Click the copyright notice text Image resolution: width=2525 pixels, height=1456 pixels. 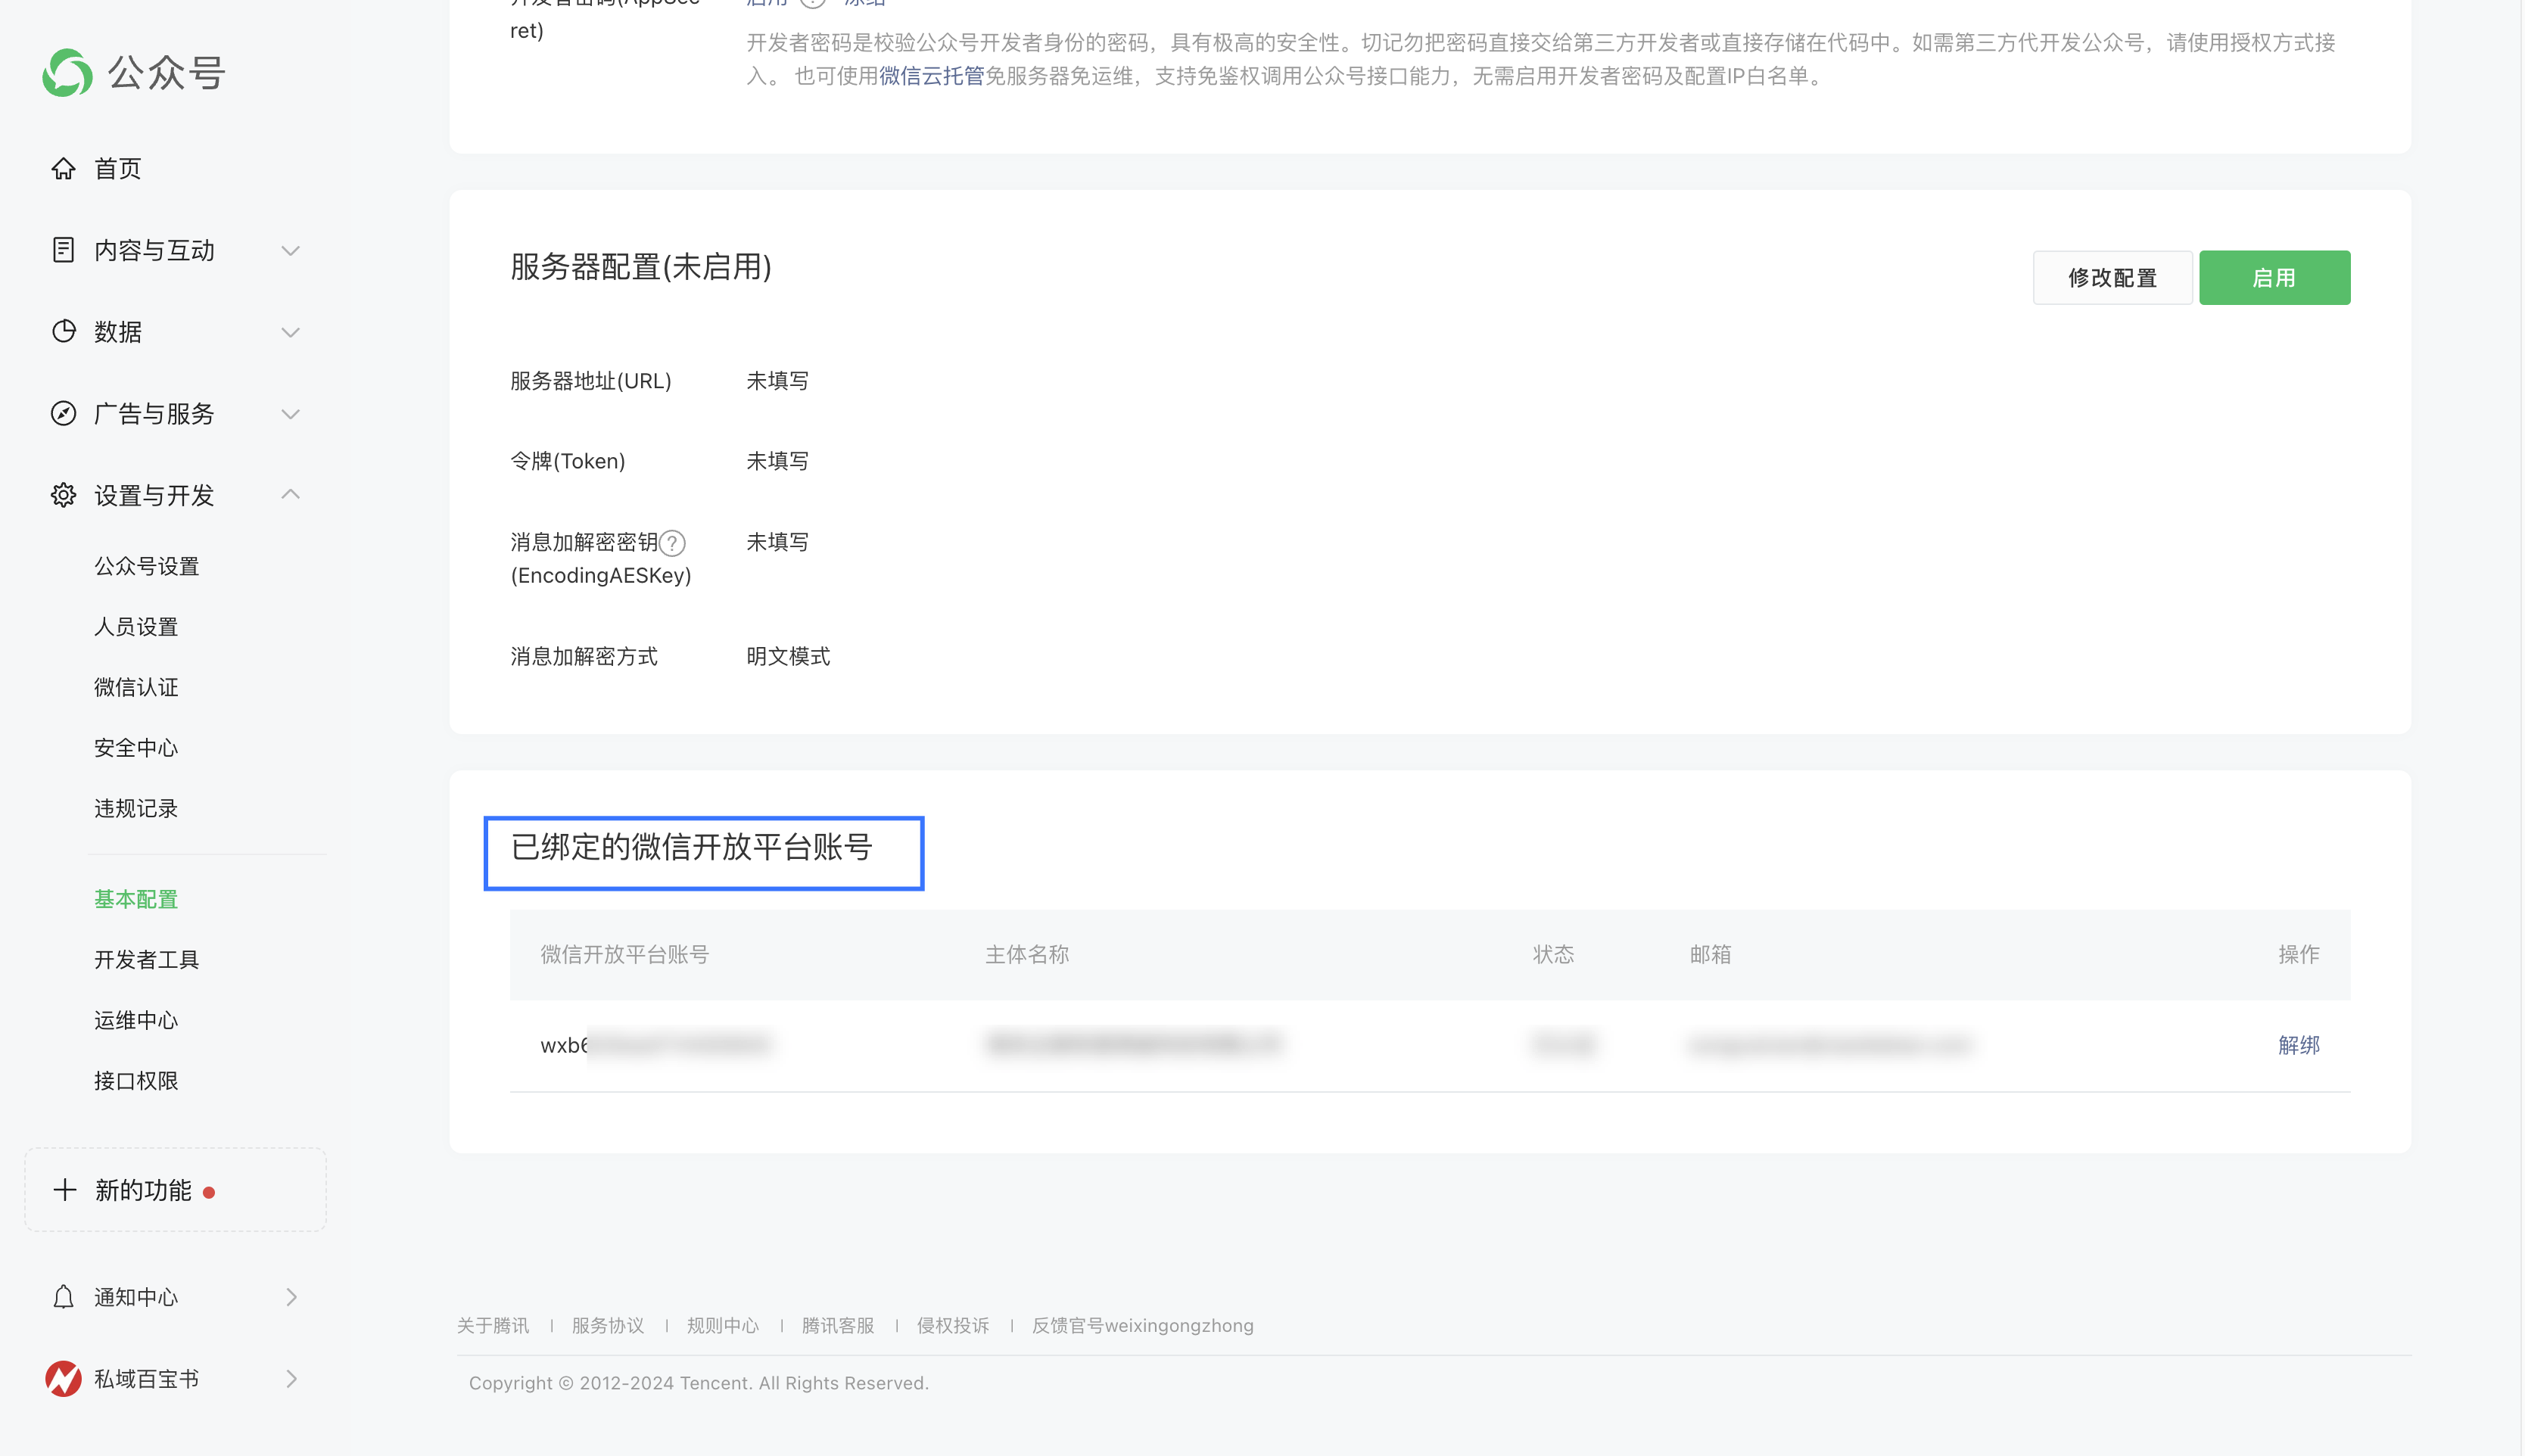tap(699, 1383)
